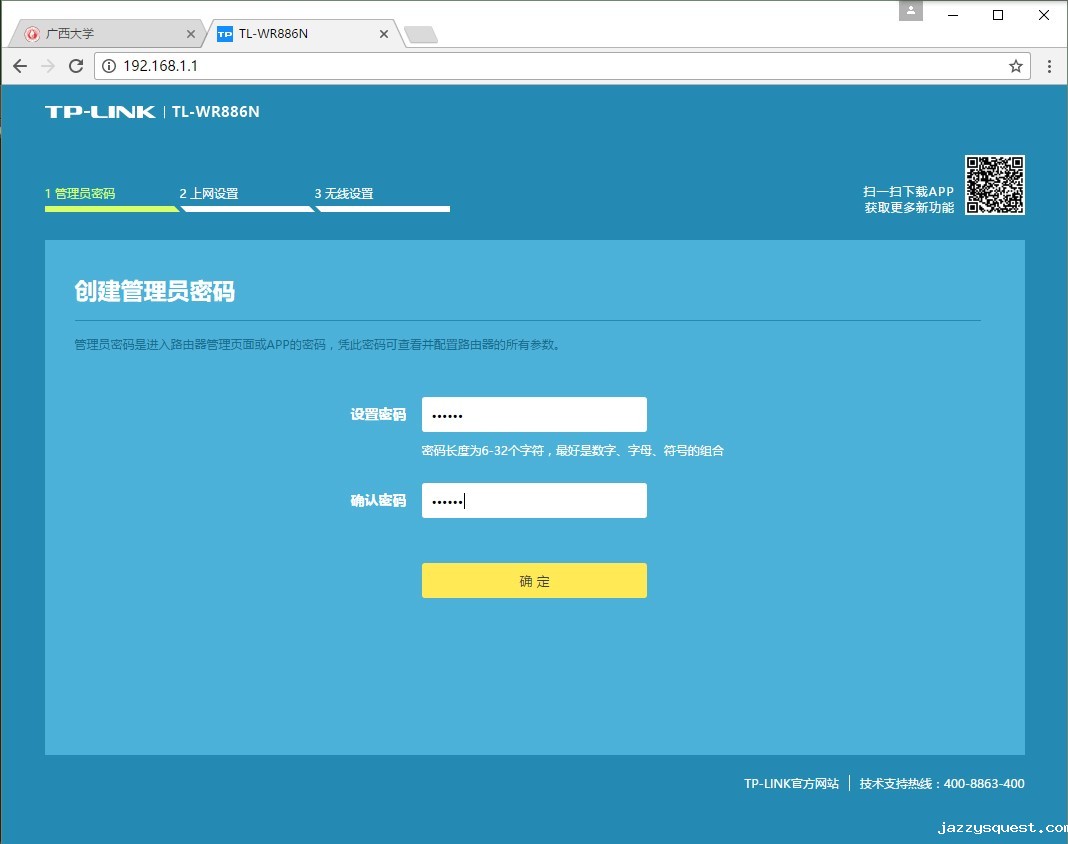Reload the router setup page

(76, 66)
